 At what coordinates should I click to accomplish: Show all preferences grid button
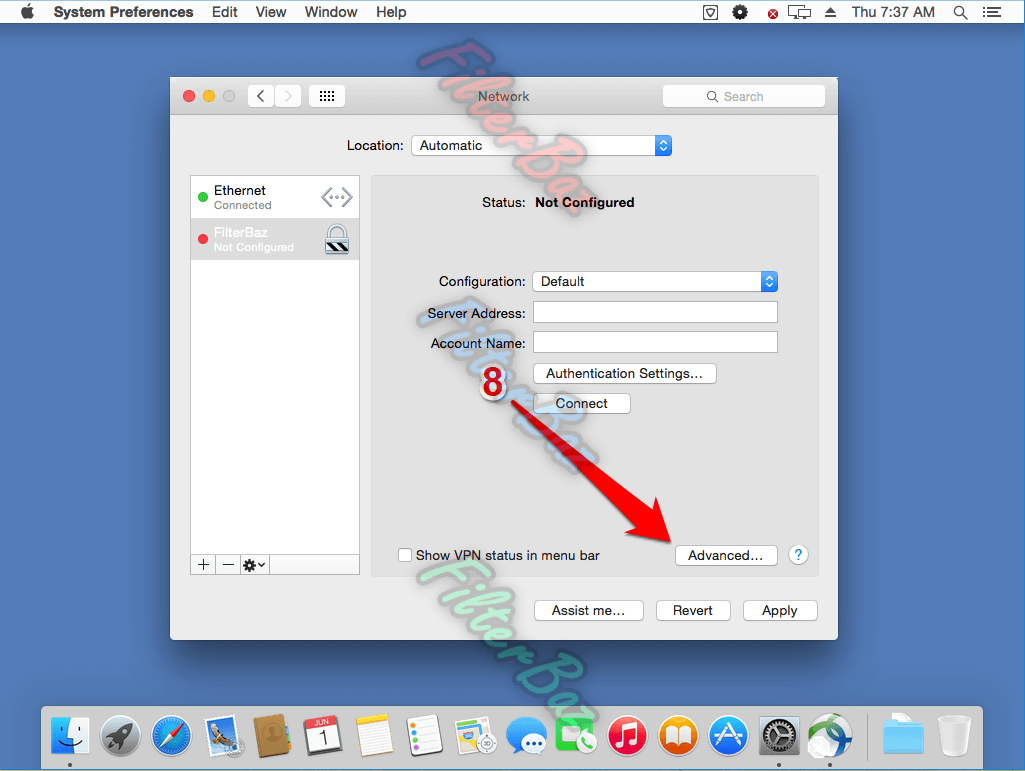click(327, 96)
